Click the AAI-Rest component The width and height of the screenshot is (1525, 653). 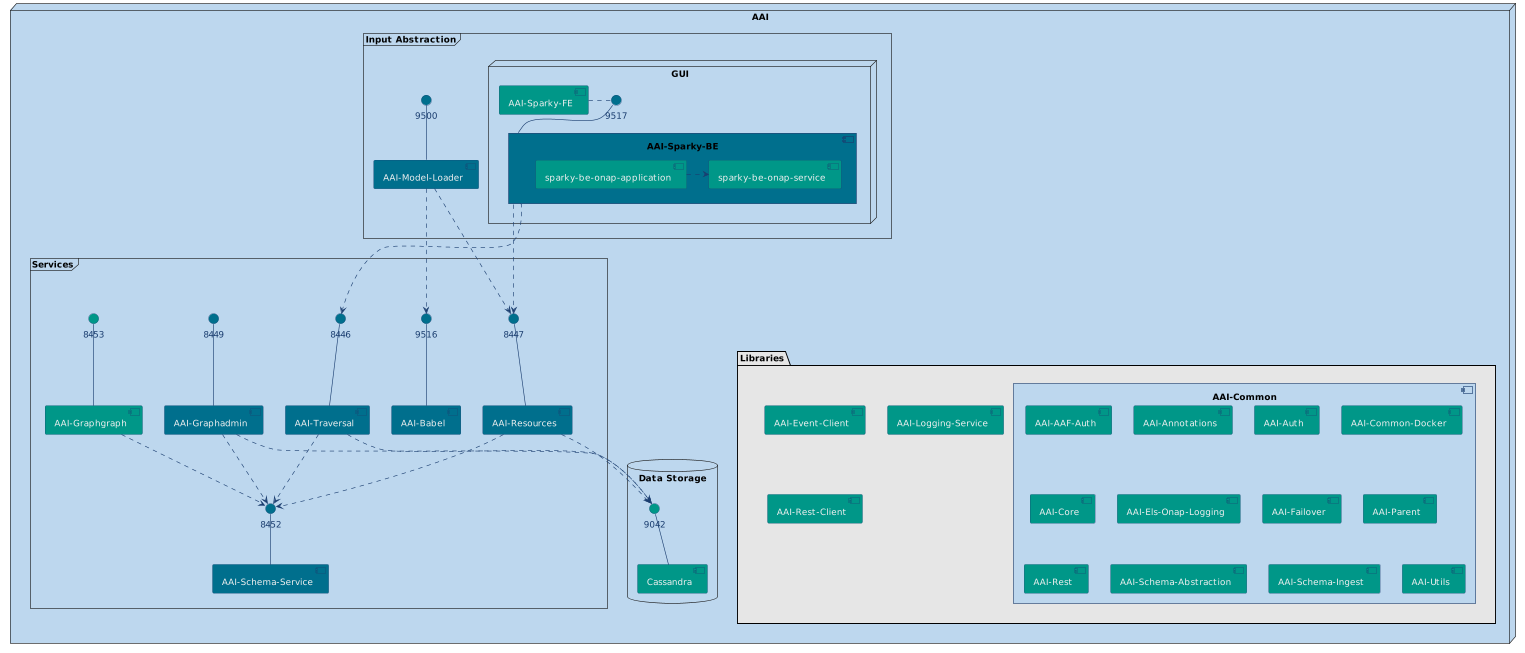pos(1057,579)
